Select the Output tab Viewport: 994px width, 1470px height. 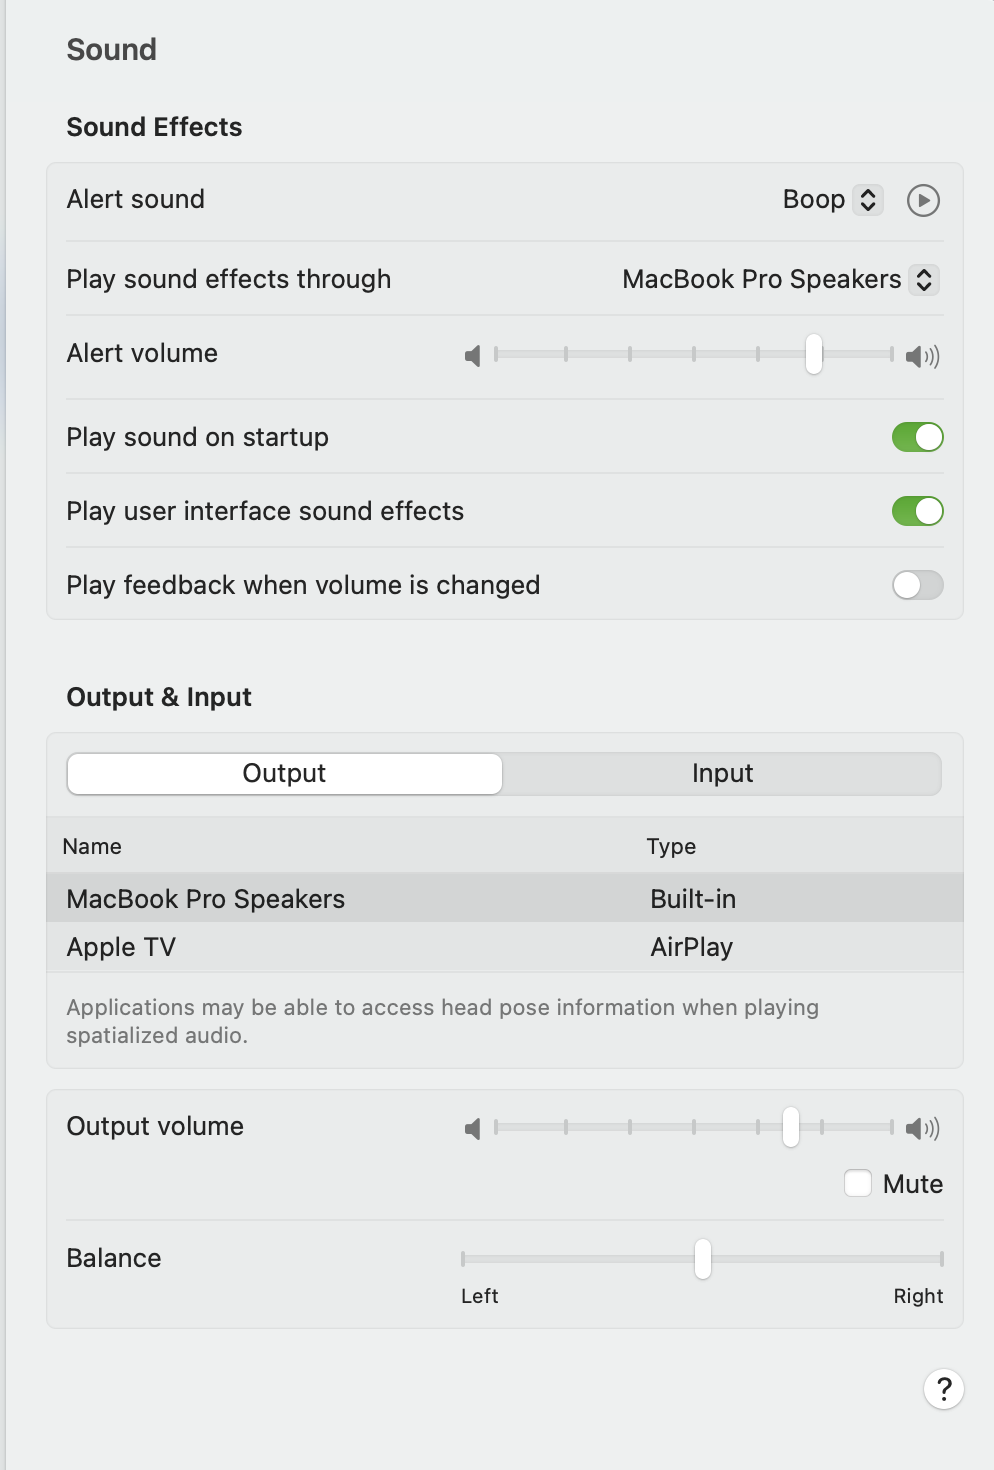click(x=285, y=774)
